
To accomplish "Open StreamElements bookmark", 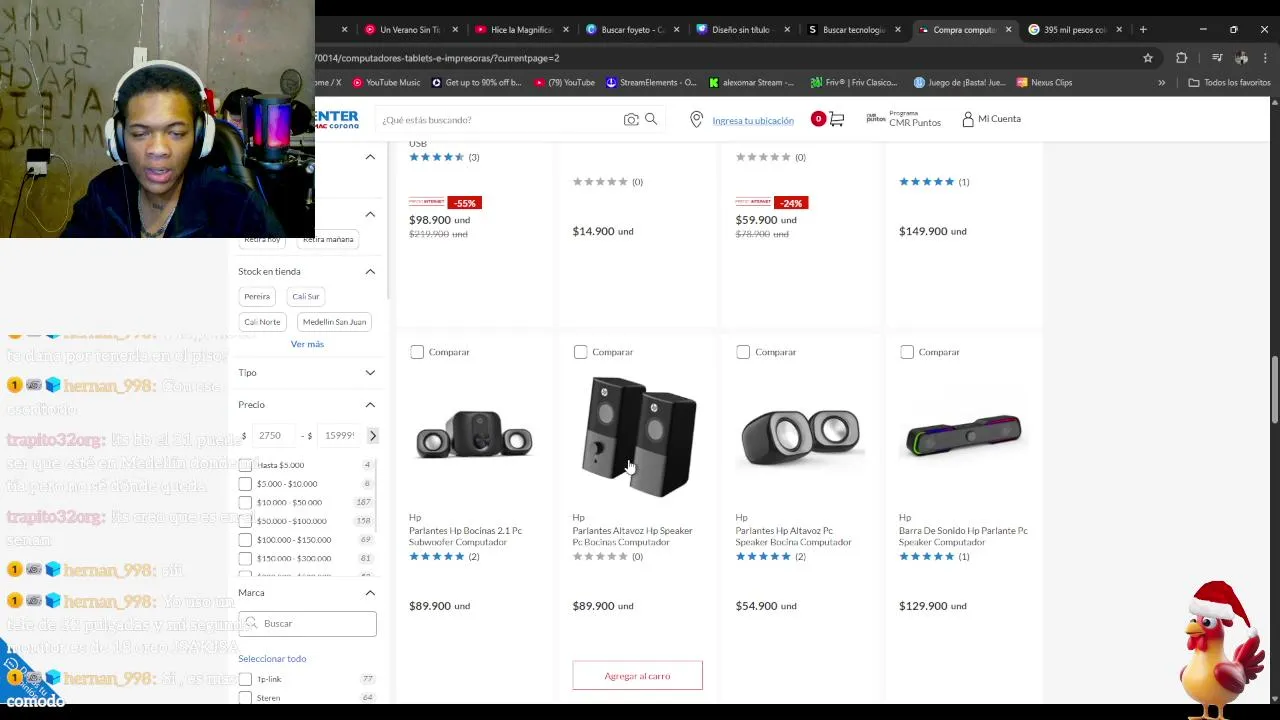I will [x=651, y=82].
